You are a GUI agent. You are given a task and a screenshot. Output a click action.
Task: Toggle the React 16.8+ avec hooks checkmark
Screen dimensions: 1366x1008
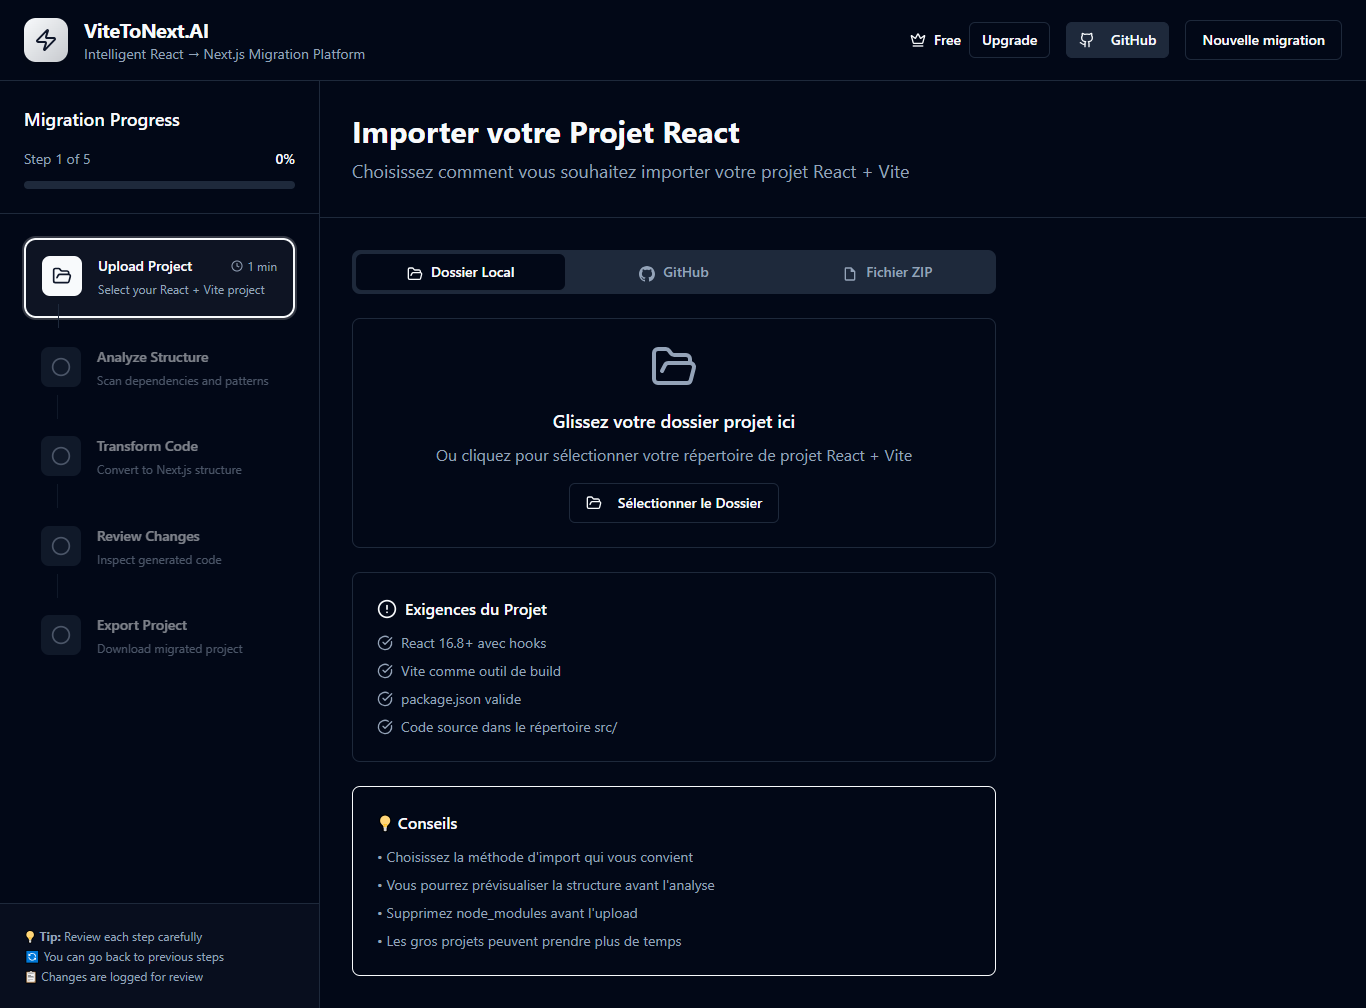385,643
